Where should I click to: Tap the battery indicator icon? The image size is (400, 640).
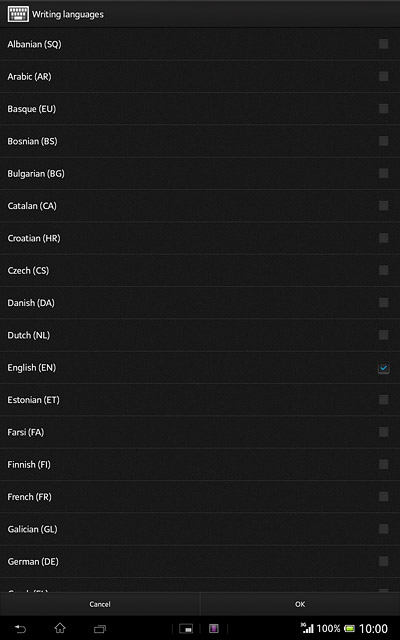(349, 629)
